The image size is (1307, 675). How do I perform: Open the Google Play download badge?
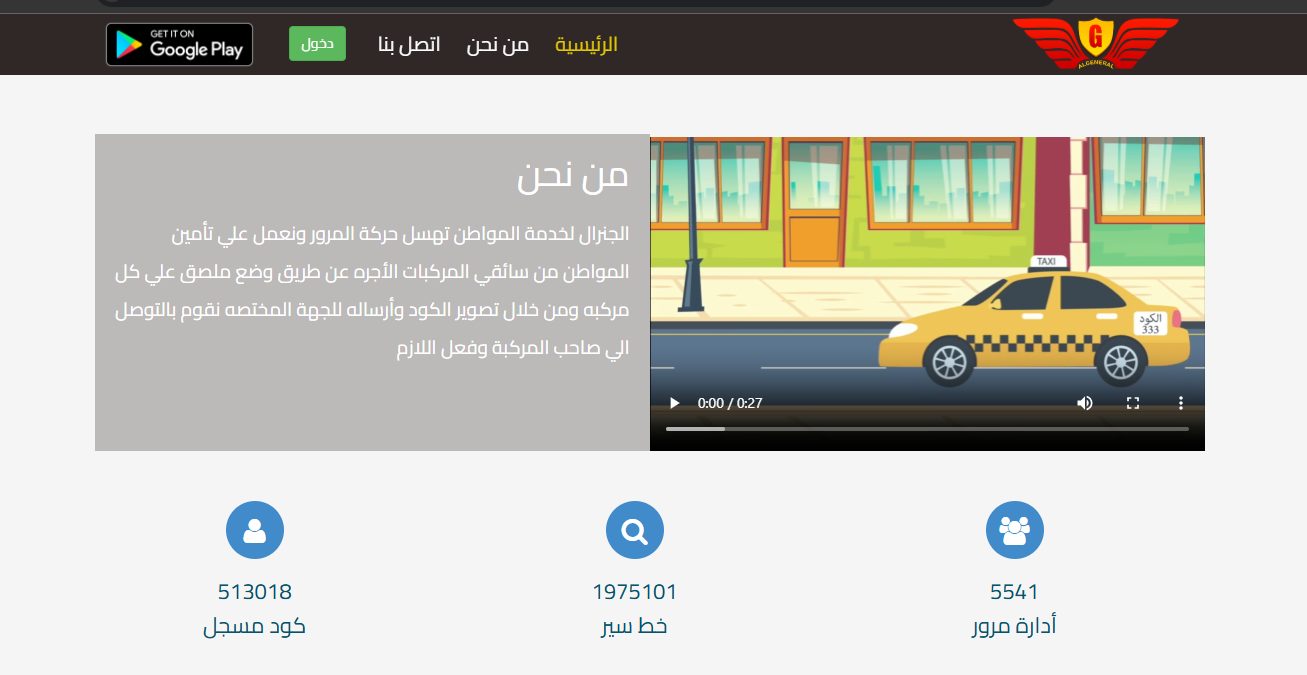click(x=180, y=44)
